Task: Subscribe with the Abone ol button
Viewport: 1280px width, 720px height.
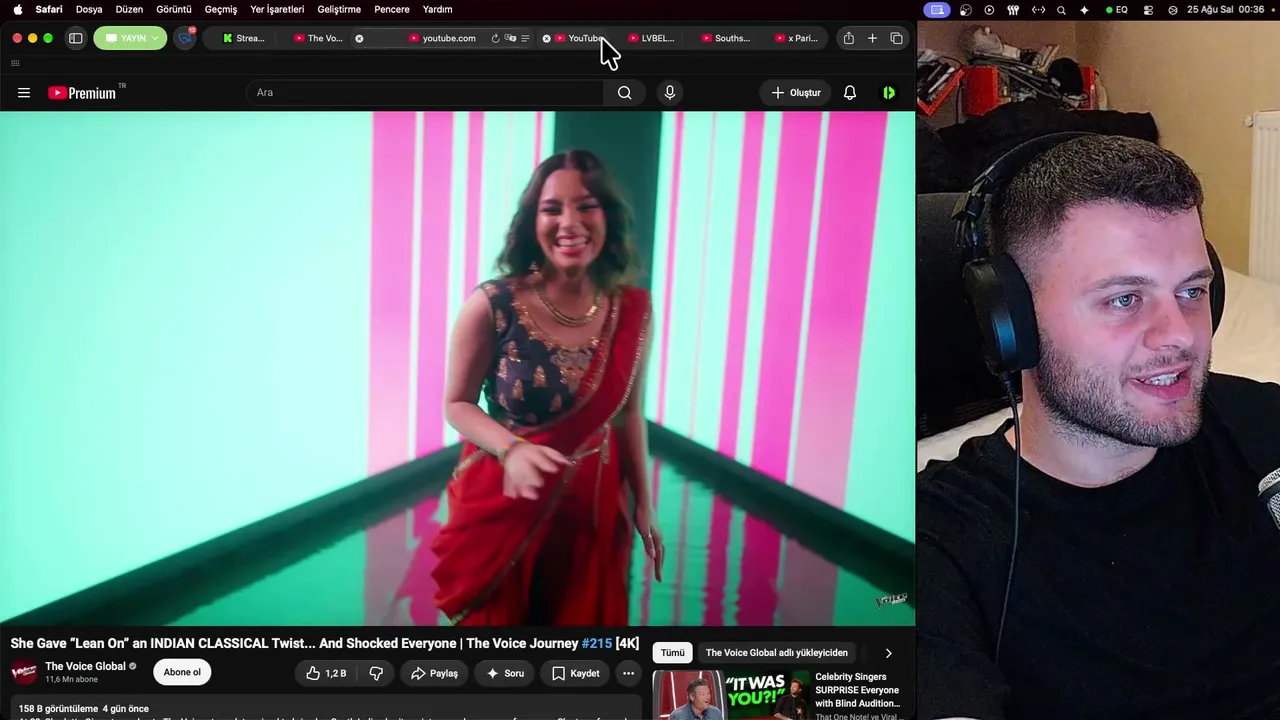Action: point(182,672)
